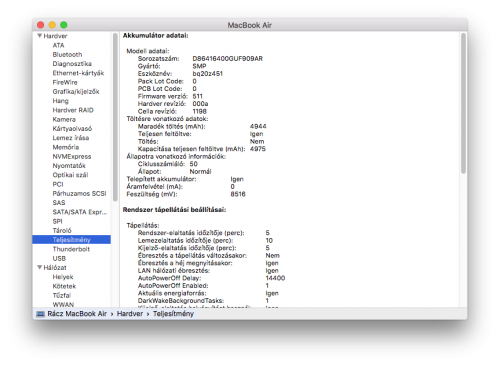Click the Akkumulátor adatai heading
Screen dimensions: 500x366
(x=155, y=35)
